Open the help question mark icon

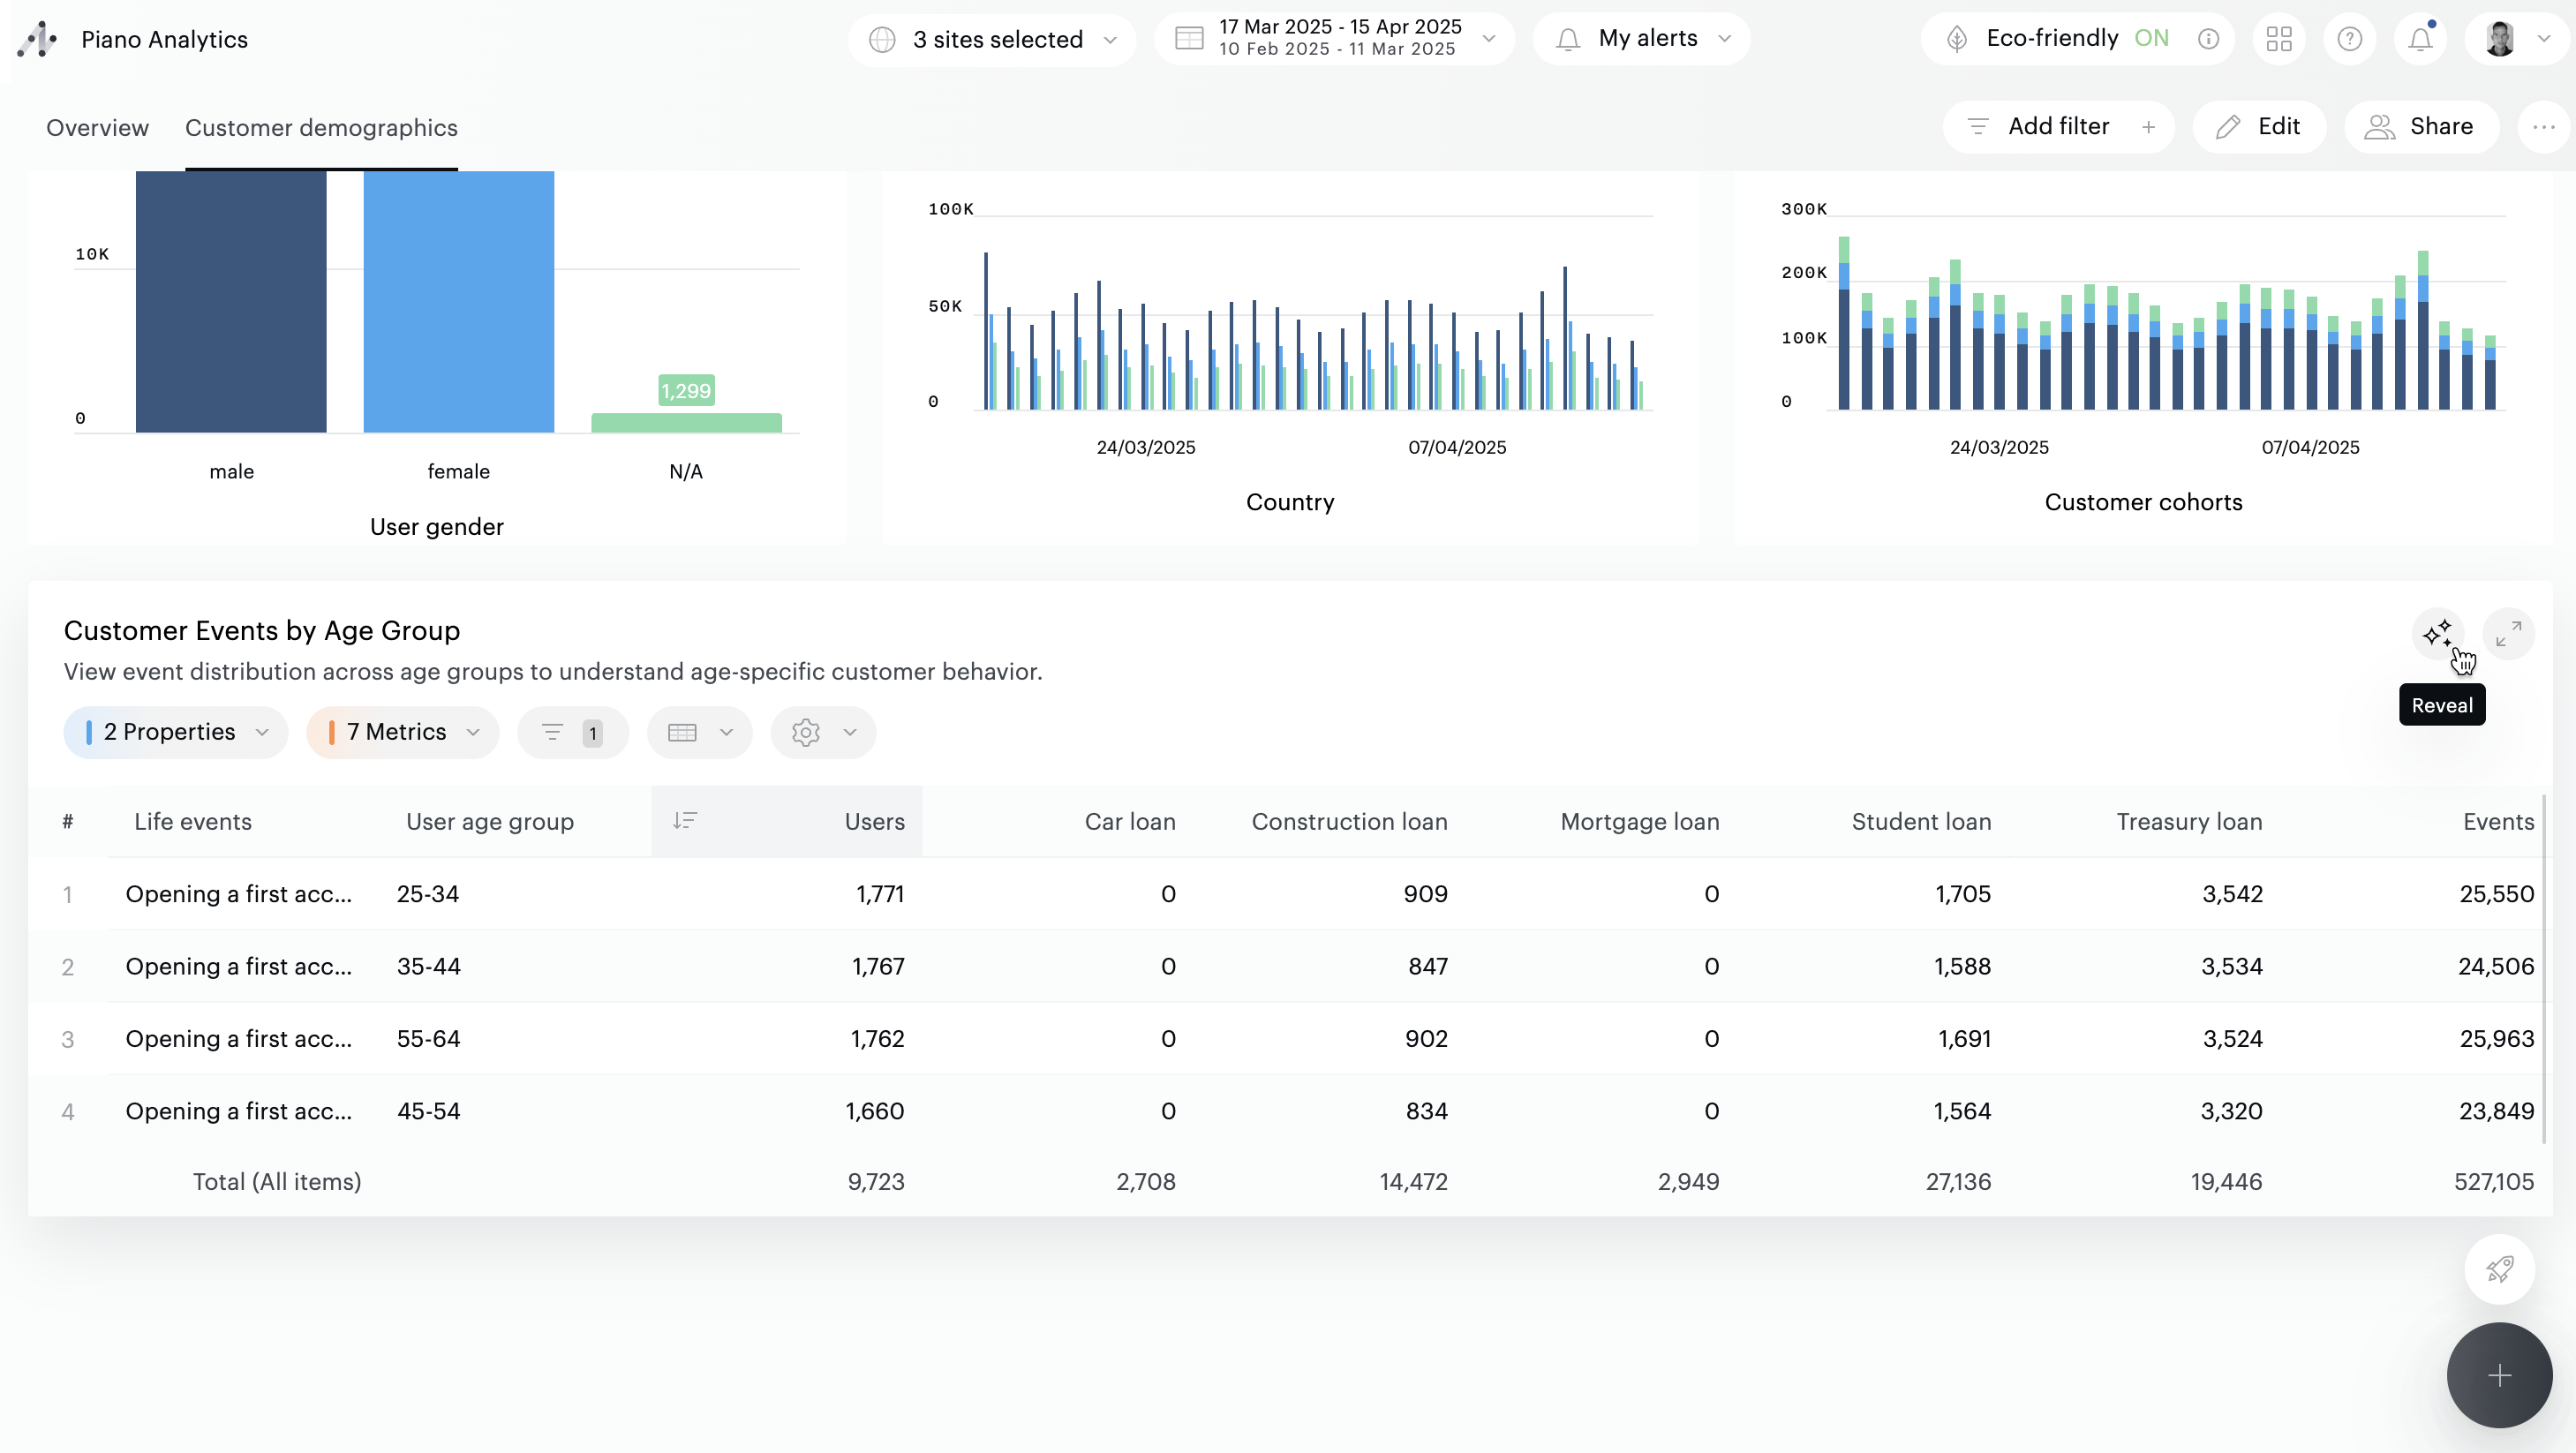pyautogui.click(x=2349, y=39)
